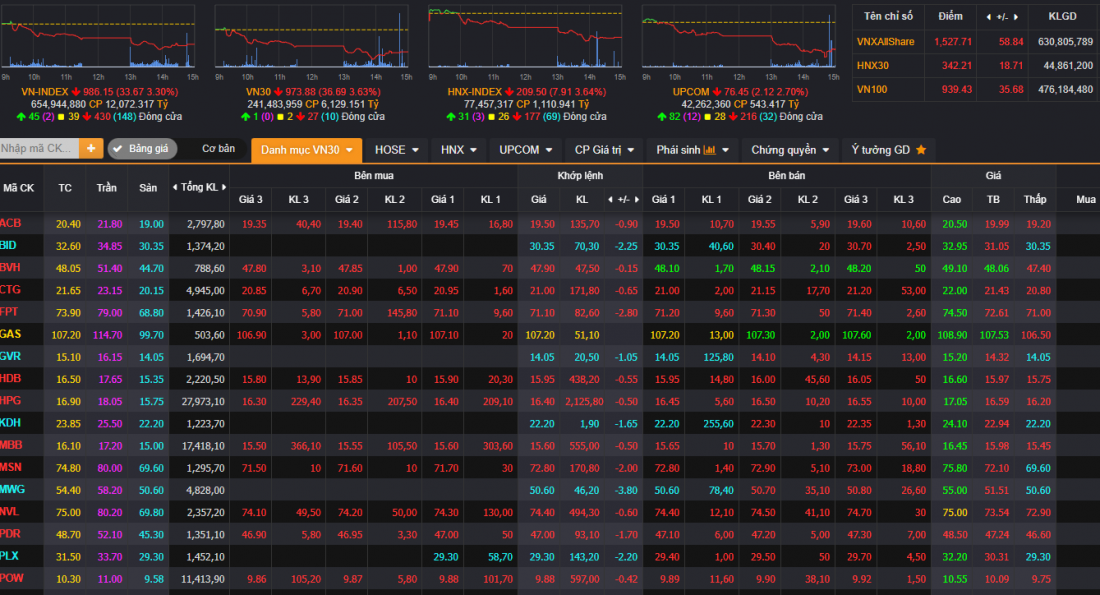Select the HDB stock symbol
The width and height of the screenshot is (1100, 595).
coord(11,378)
